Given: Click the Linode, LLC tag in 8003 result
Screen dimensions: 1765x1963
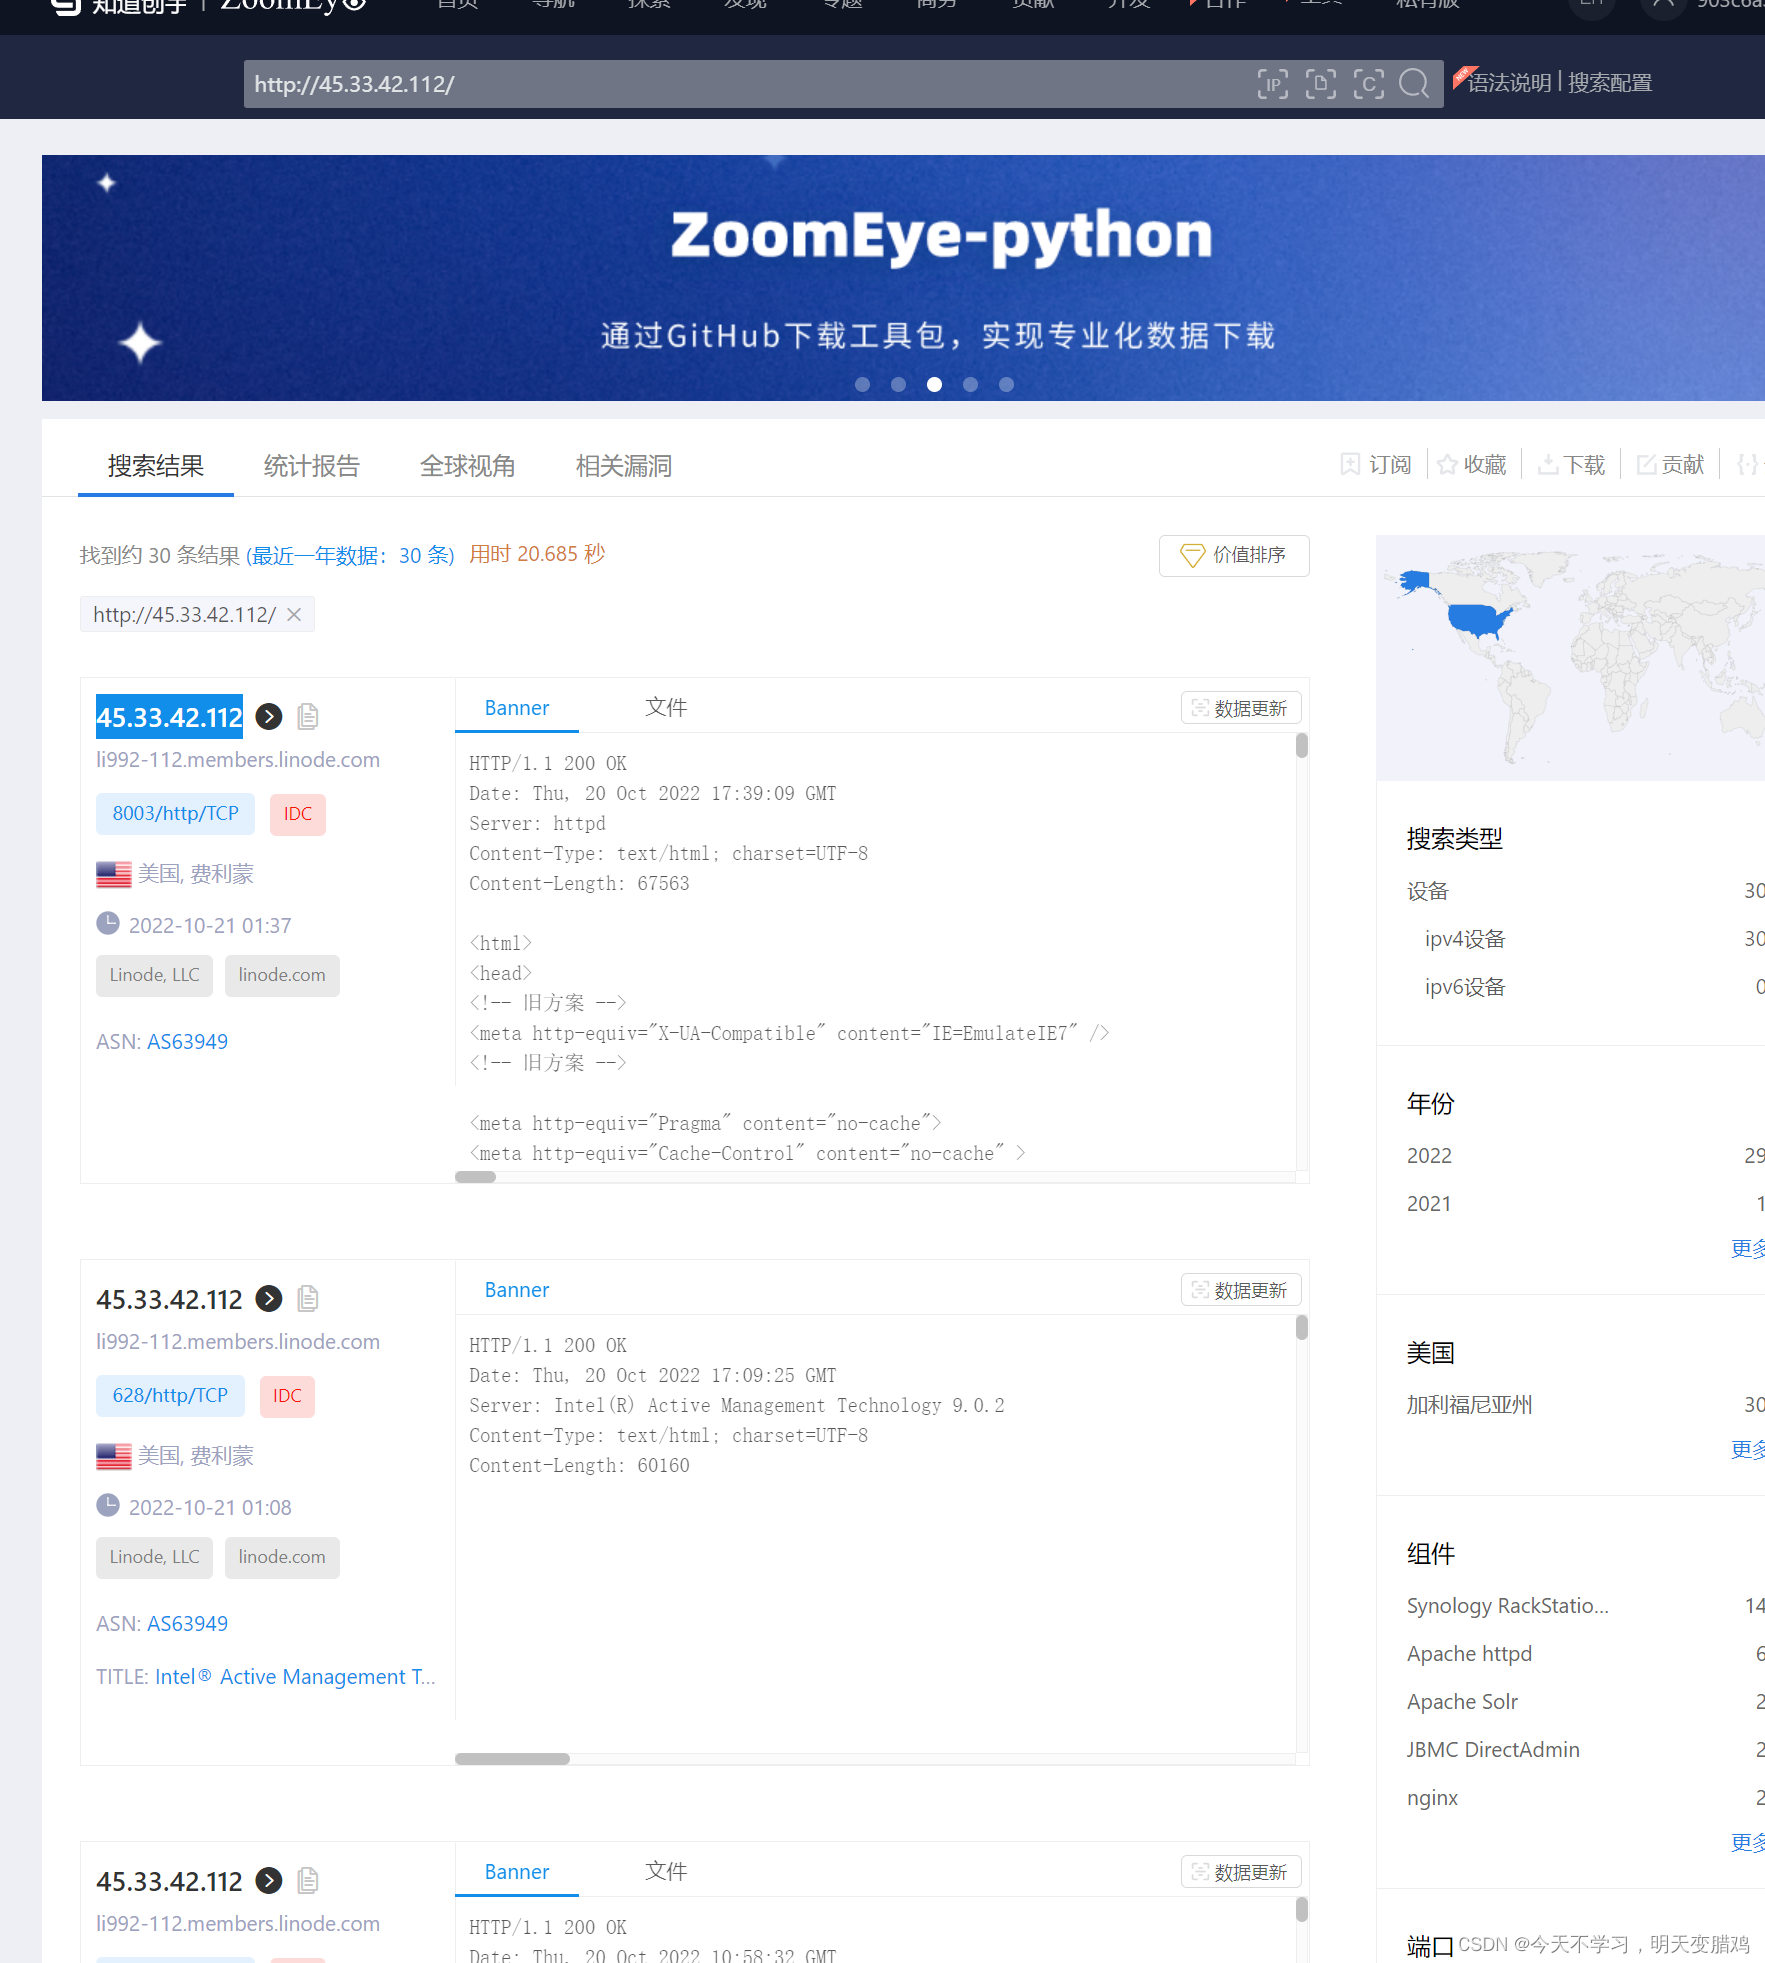Looking at the screenshot, I should (x=154, y=976).
